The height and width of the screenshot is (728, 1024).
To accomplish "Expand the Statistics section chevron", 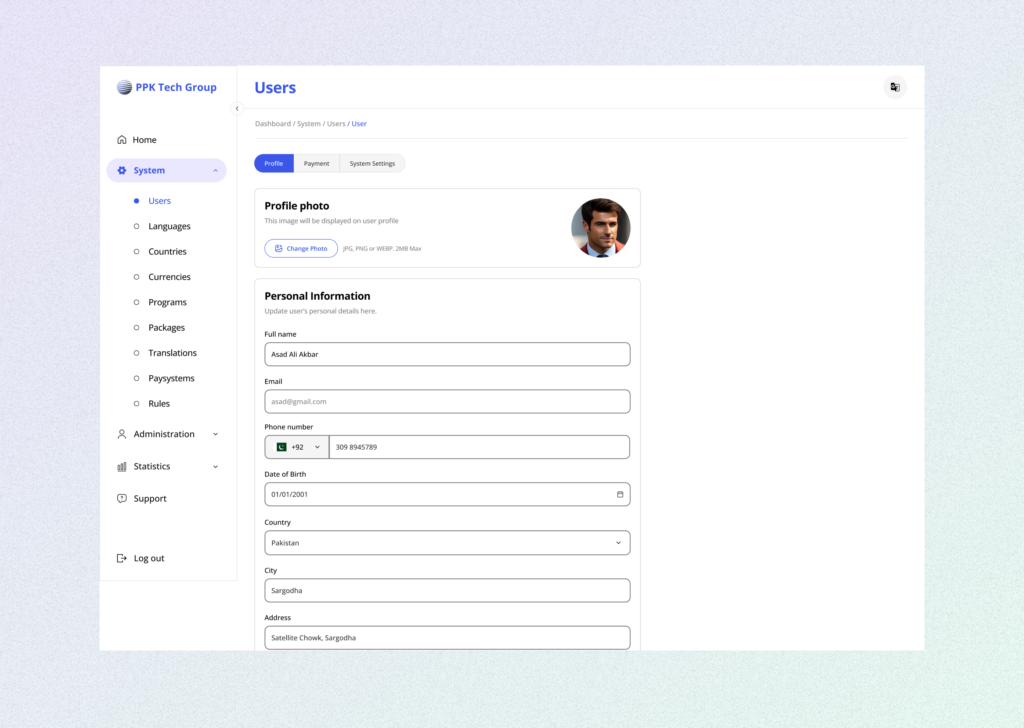I will click(x=215, y=467).
